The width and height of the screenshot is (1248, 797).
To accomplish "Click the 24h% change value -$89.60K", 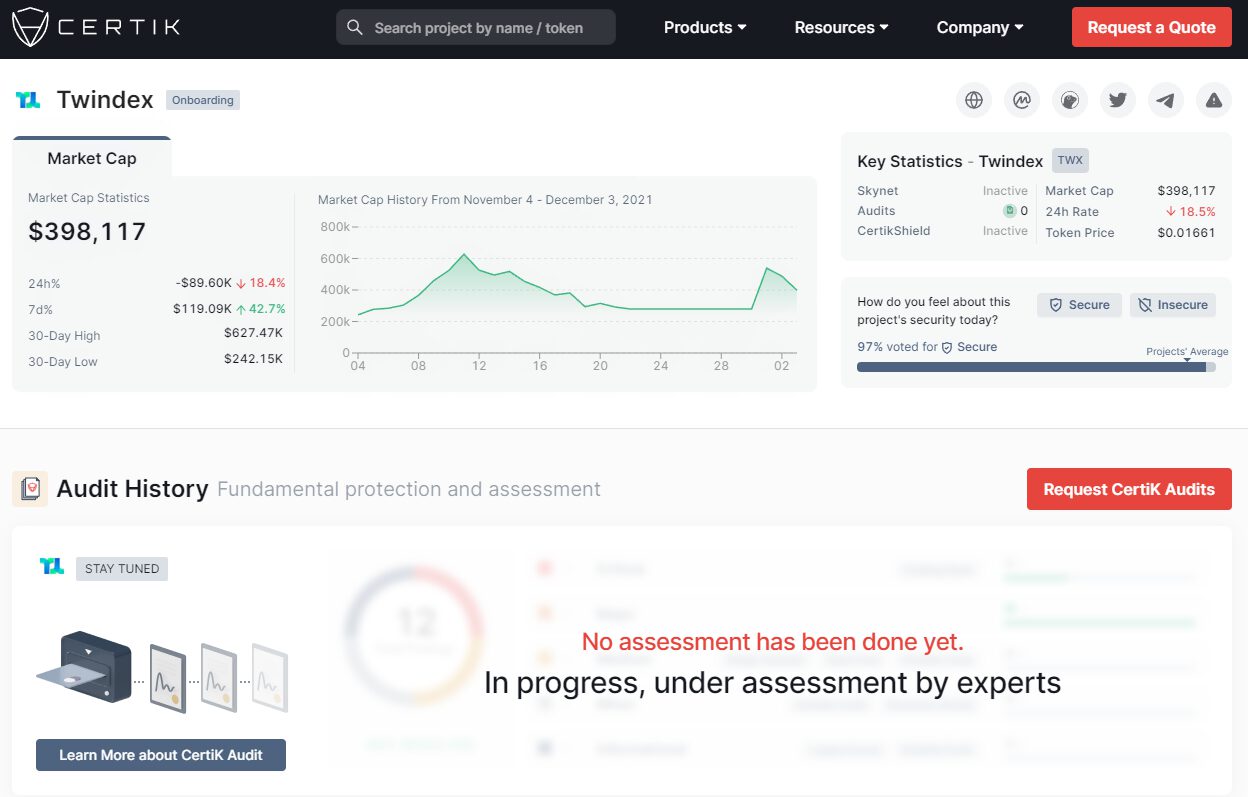I will tap(206, 283).
